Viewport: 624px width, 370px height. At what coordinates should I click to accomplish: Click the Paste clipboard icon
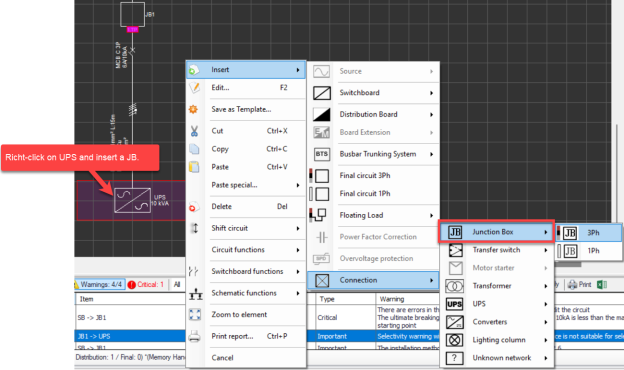[x=194, y=167]
